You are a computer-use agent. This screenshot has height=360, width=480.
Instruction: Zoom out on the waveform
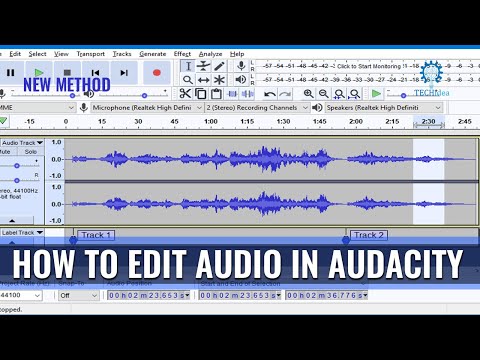(324, 94)
